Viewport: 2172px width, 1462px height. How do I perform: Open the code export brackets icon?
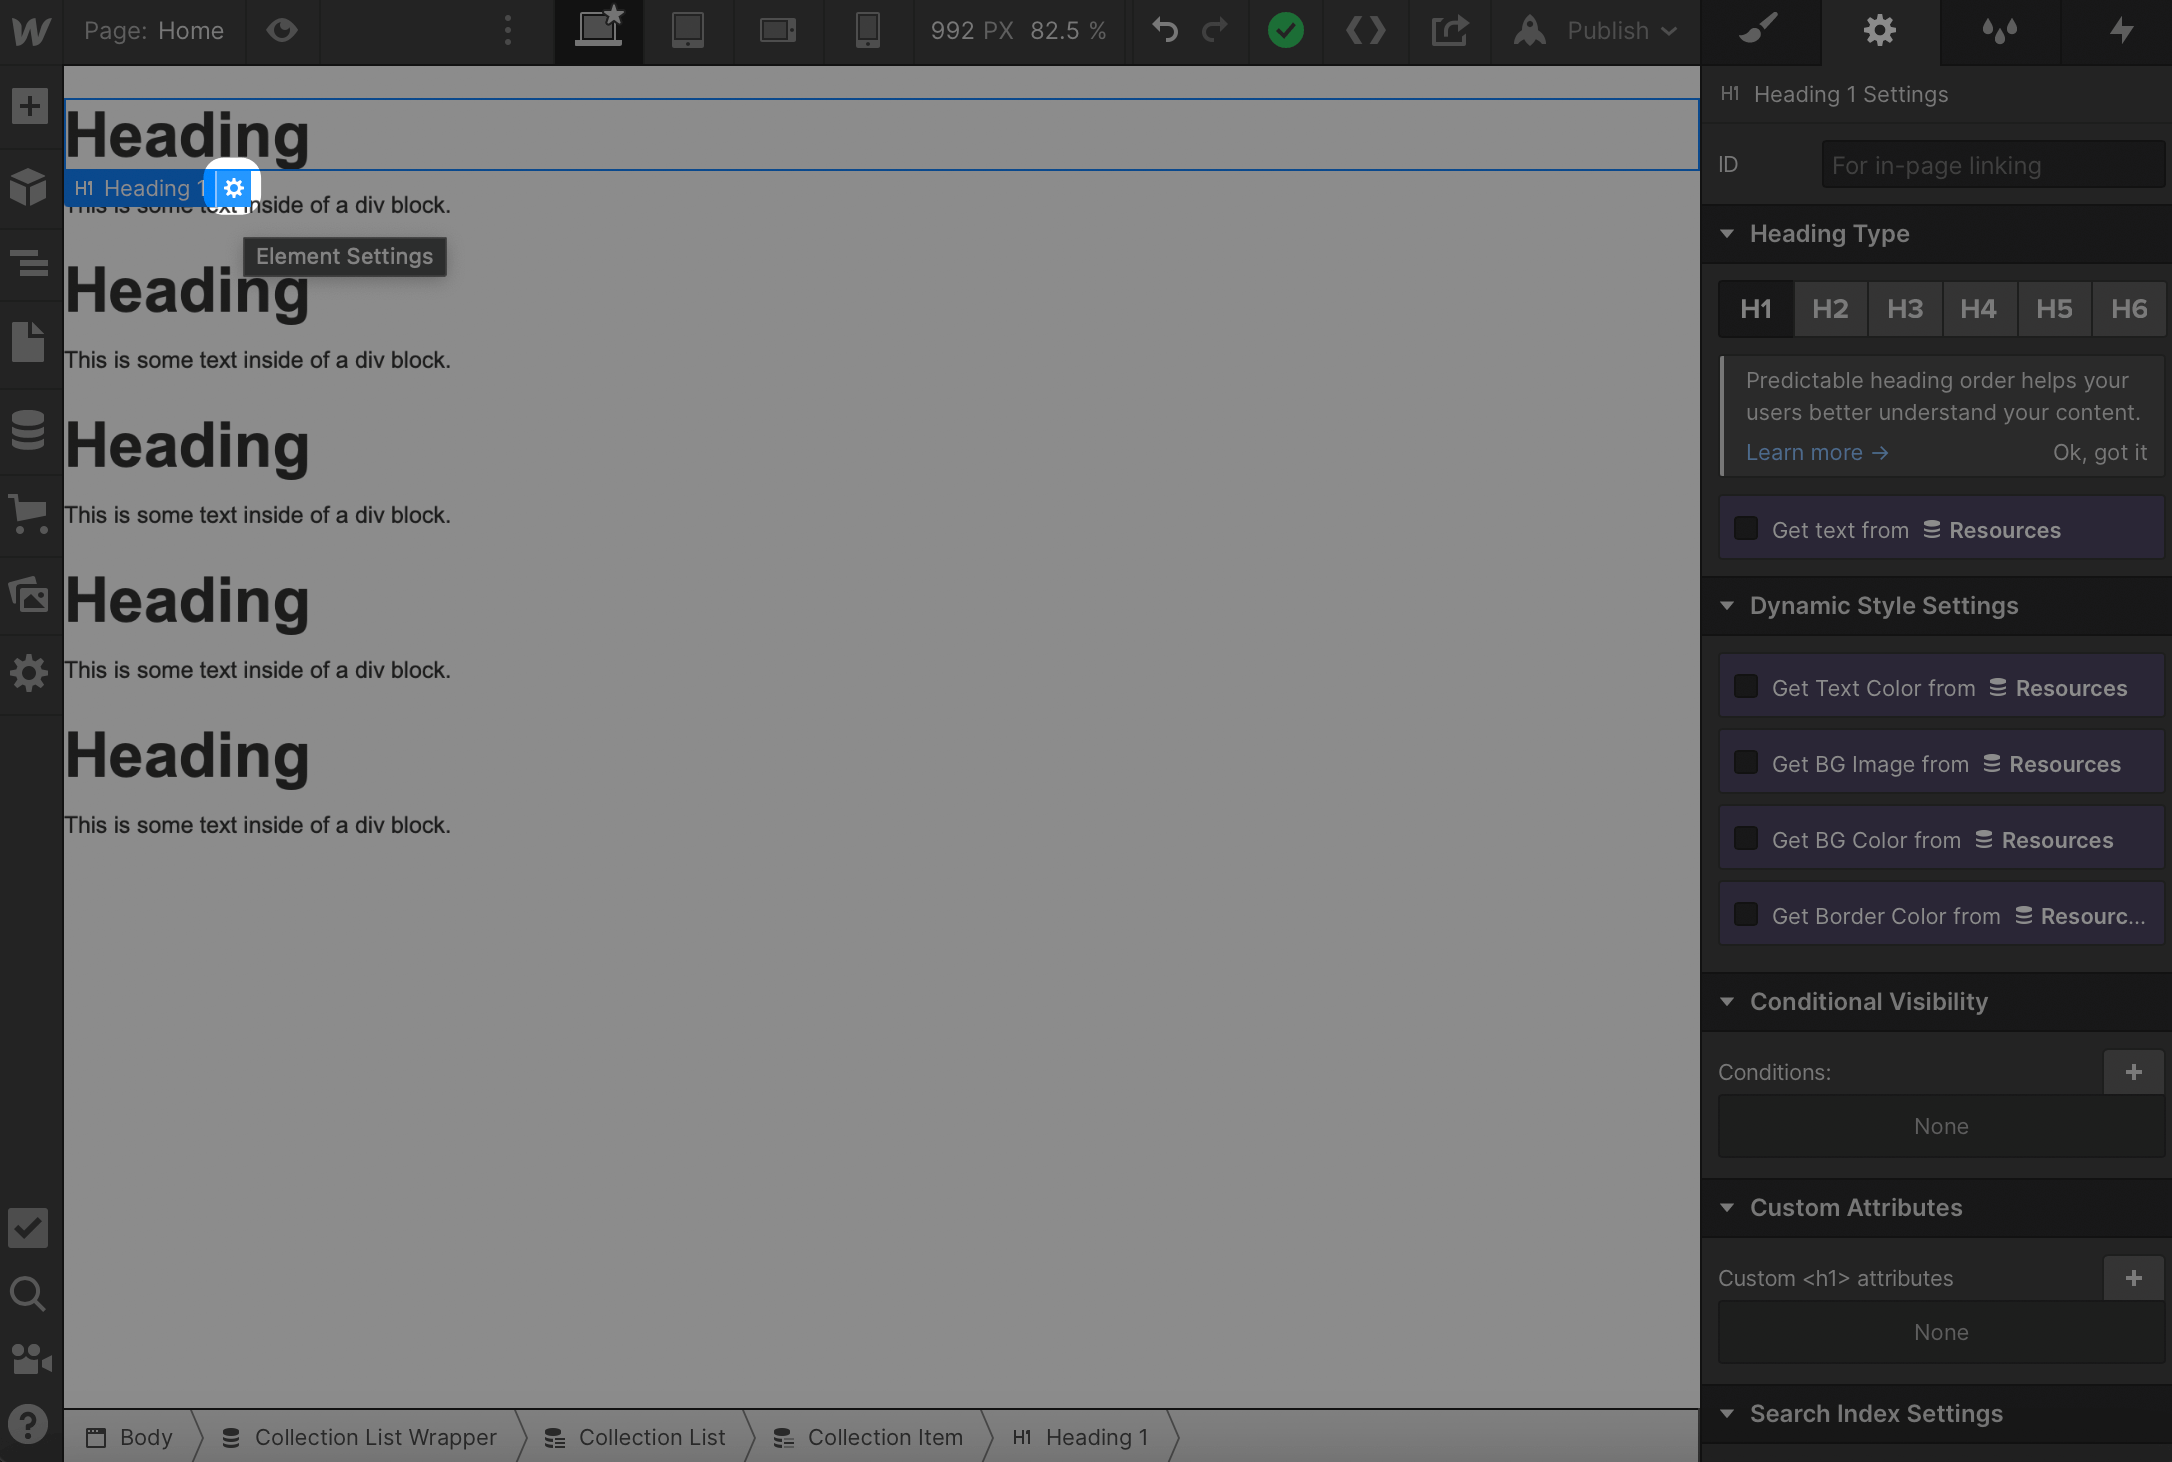[1365, 31]
